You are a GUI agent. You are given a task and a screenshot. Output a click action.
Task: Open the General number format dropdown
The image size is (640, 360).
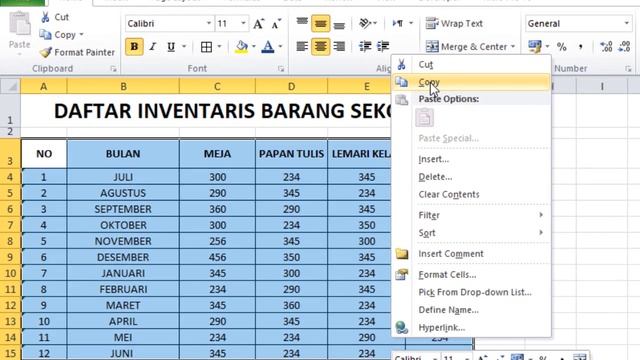[x=627, y=24]
